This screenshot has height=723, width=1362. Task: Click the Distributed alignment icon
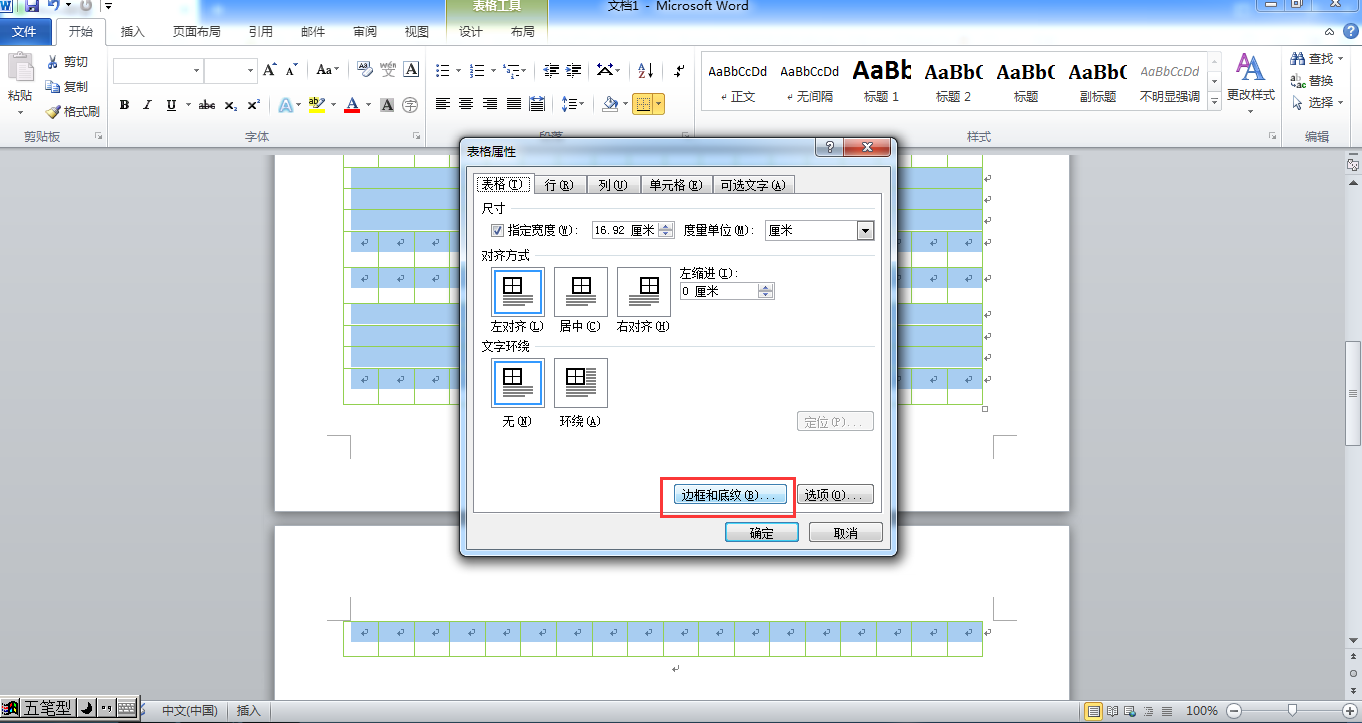coord(537,104)
